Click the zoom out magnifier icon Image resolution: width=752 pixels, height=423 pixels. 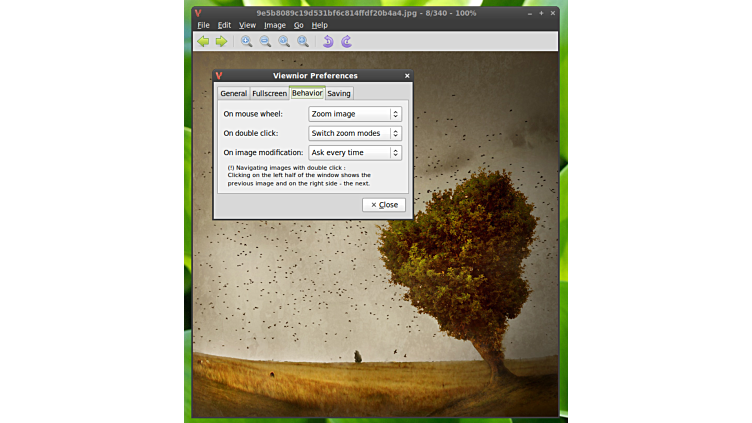tap(266, 42)
